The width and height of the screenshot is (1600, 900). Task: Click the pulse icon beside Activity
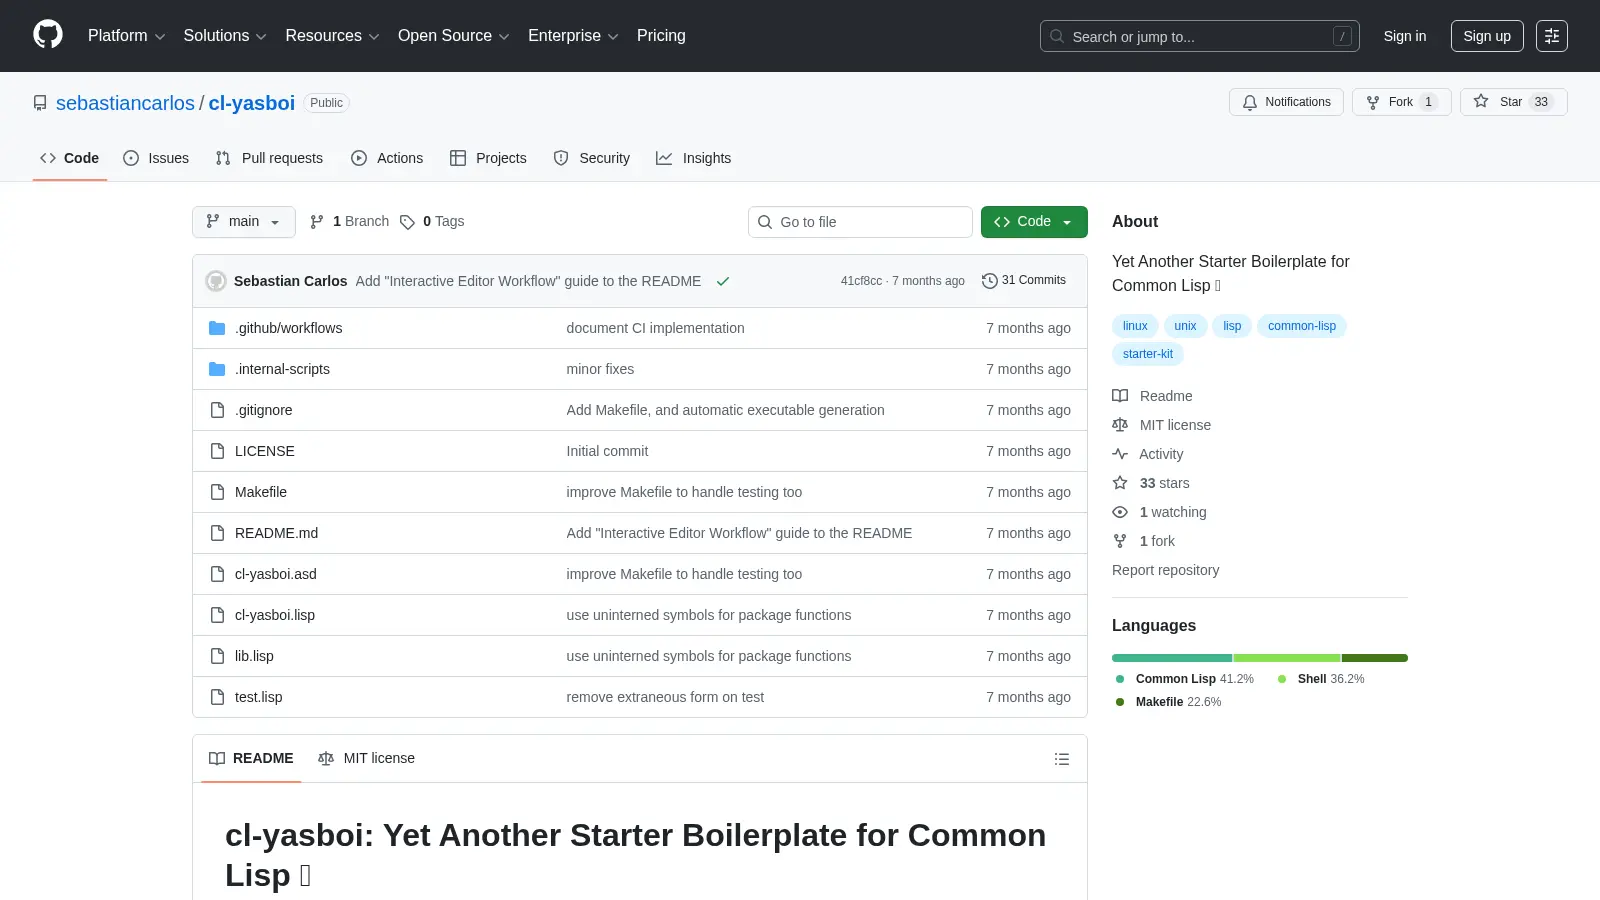click(x=1120, y=454)
